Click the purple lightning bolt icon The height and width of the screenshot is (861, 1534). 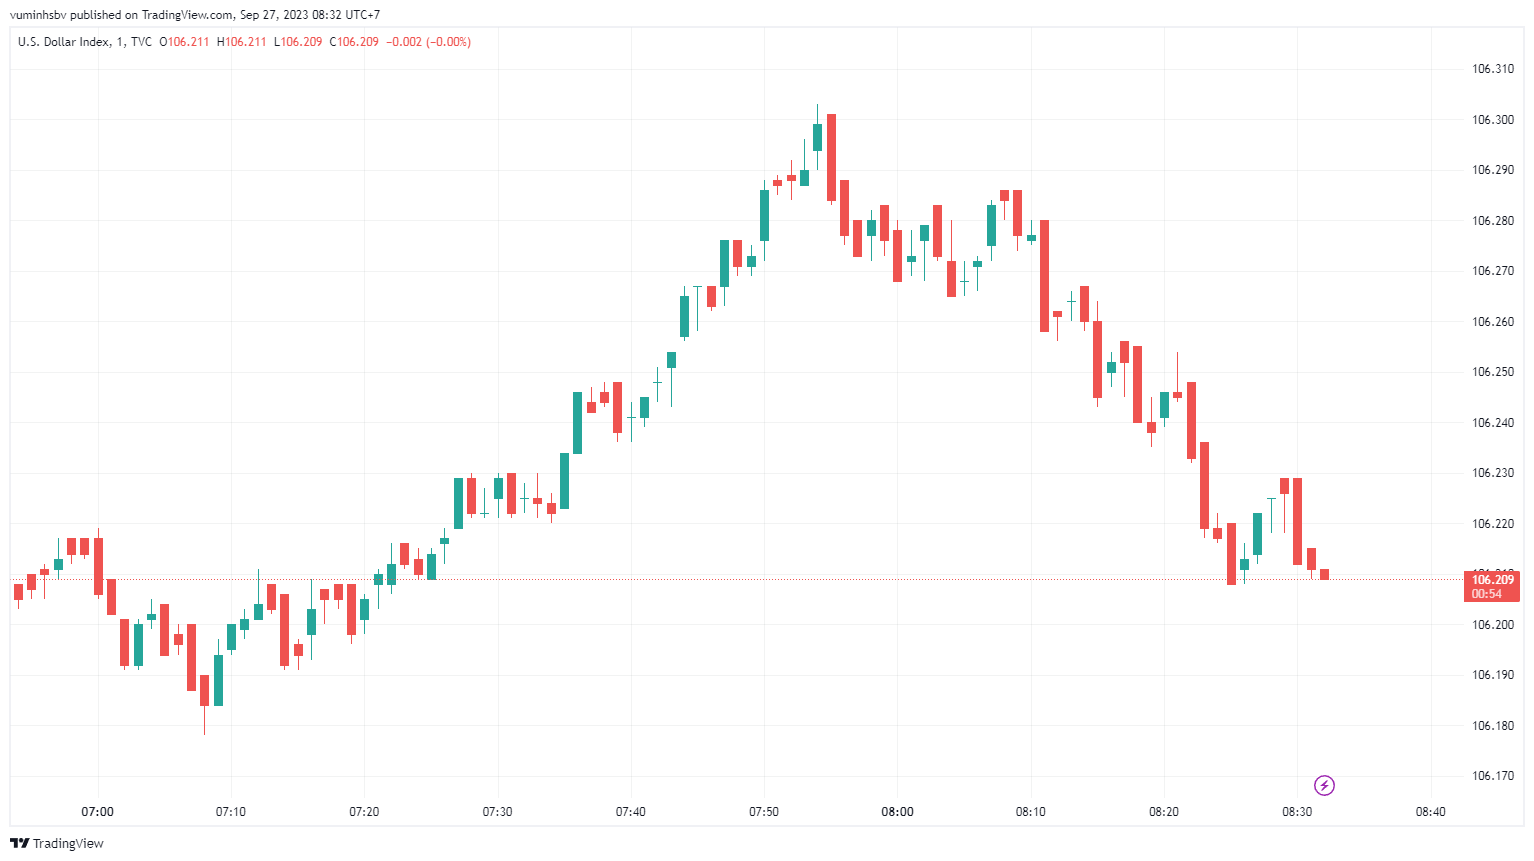click(1324, 785)
